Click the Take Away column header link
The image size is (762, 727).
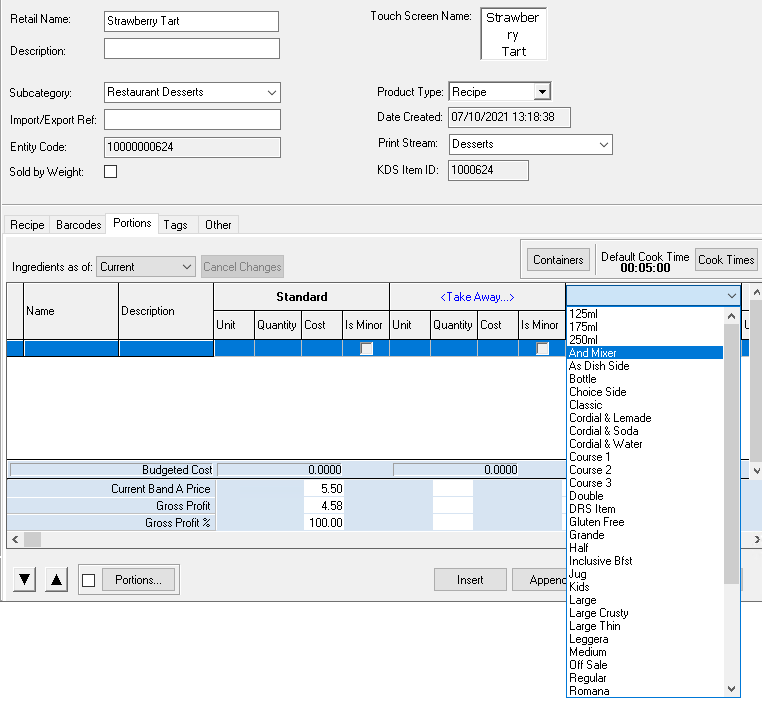(476, 296)
